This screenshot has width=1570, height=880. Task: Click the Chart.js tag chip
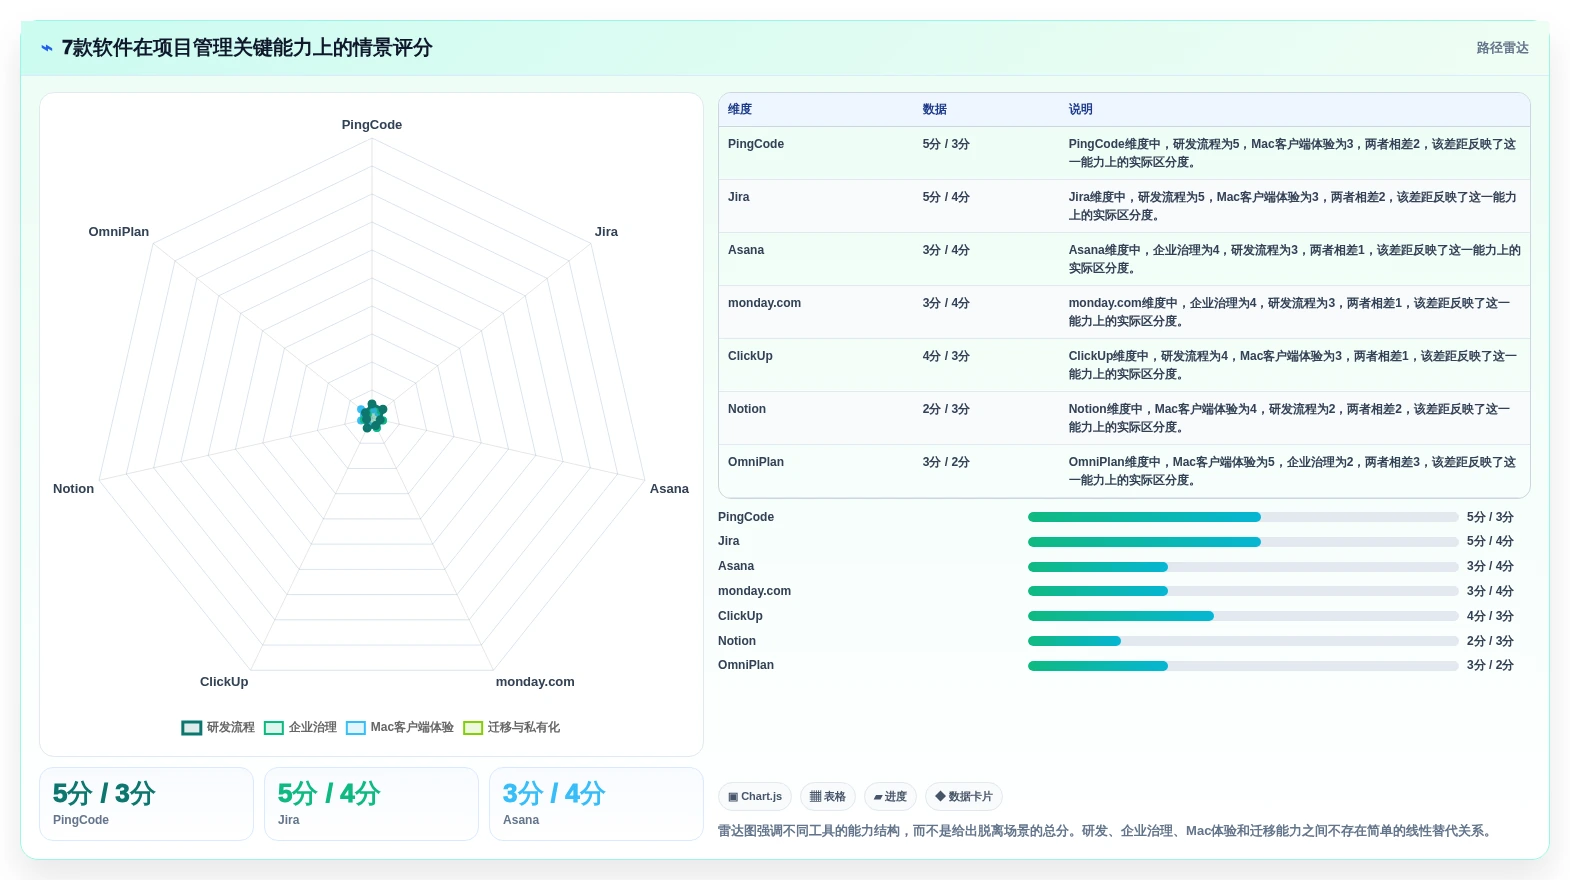pyautogui.click(x=755, y=797)
